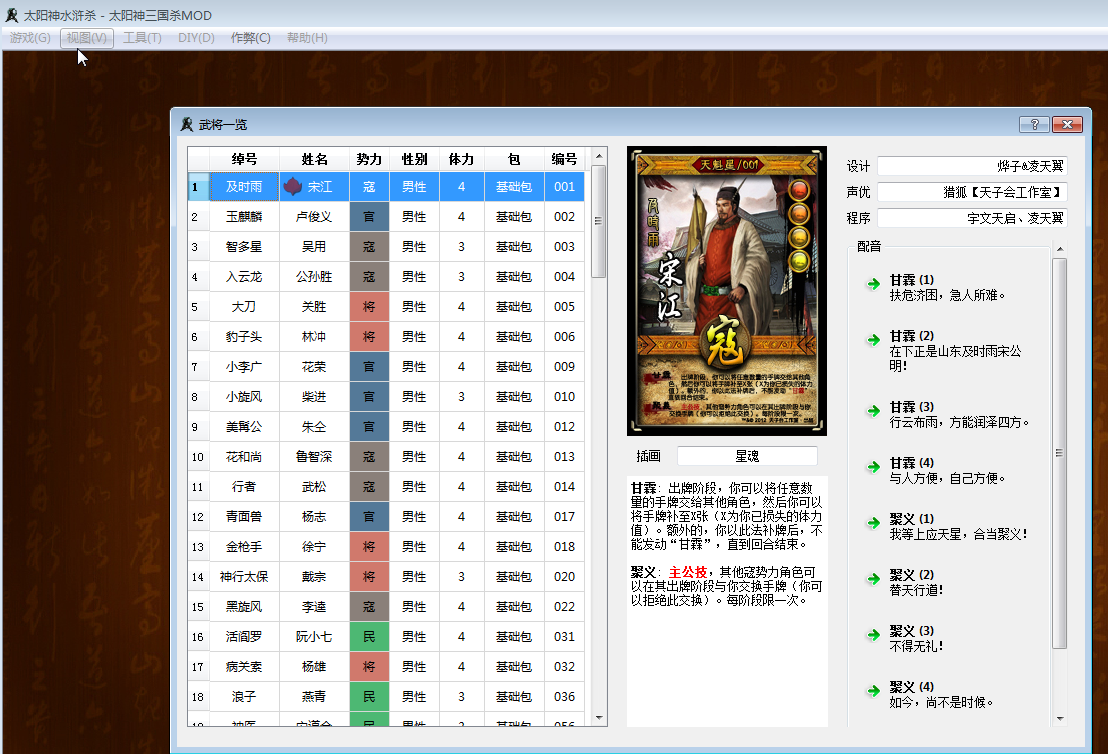1108x754 pixels.
Task: Play voice line 甘霖 (1) arrow icon
Action: (x=873, y=284)
